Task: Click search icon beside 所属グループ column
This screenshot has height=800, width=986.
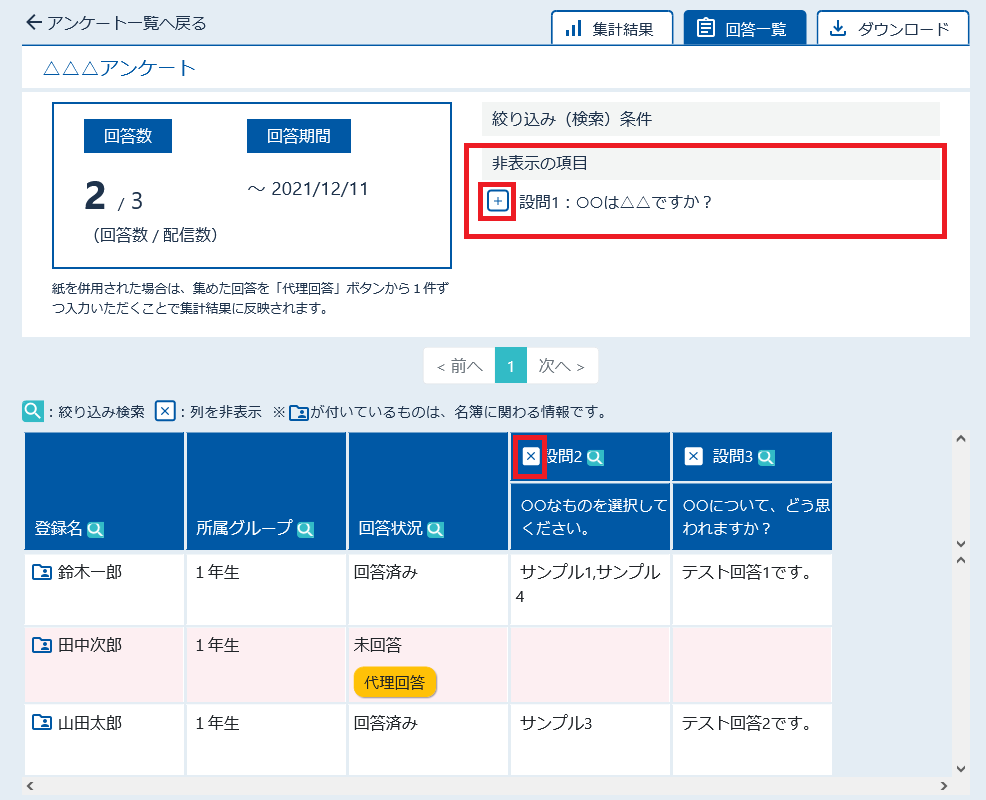Action: coord(305,530)
